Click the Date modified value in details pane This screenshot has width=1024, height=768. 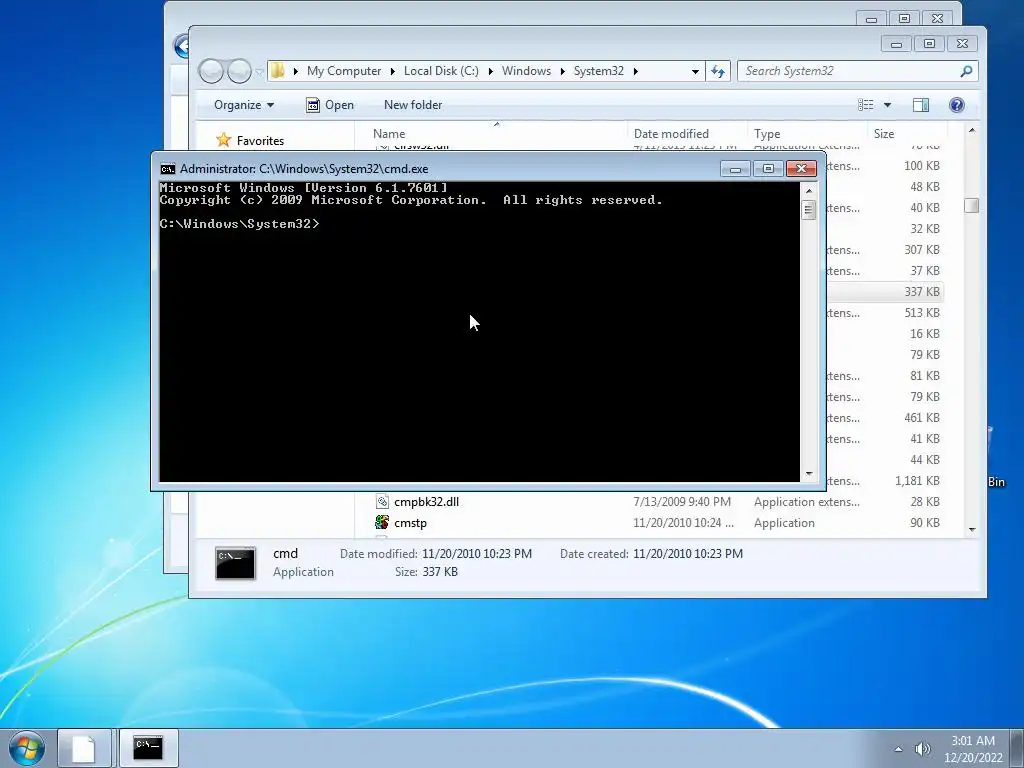(477, 554)
